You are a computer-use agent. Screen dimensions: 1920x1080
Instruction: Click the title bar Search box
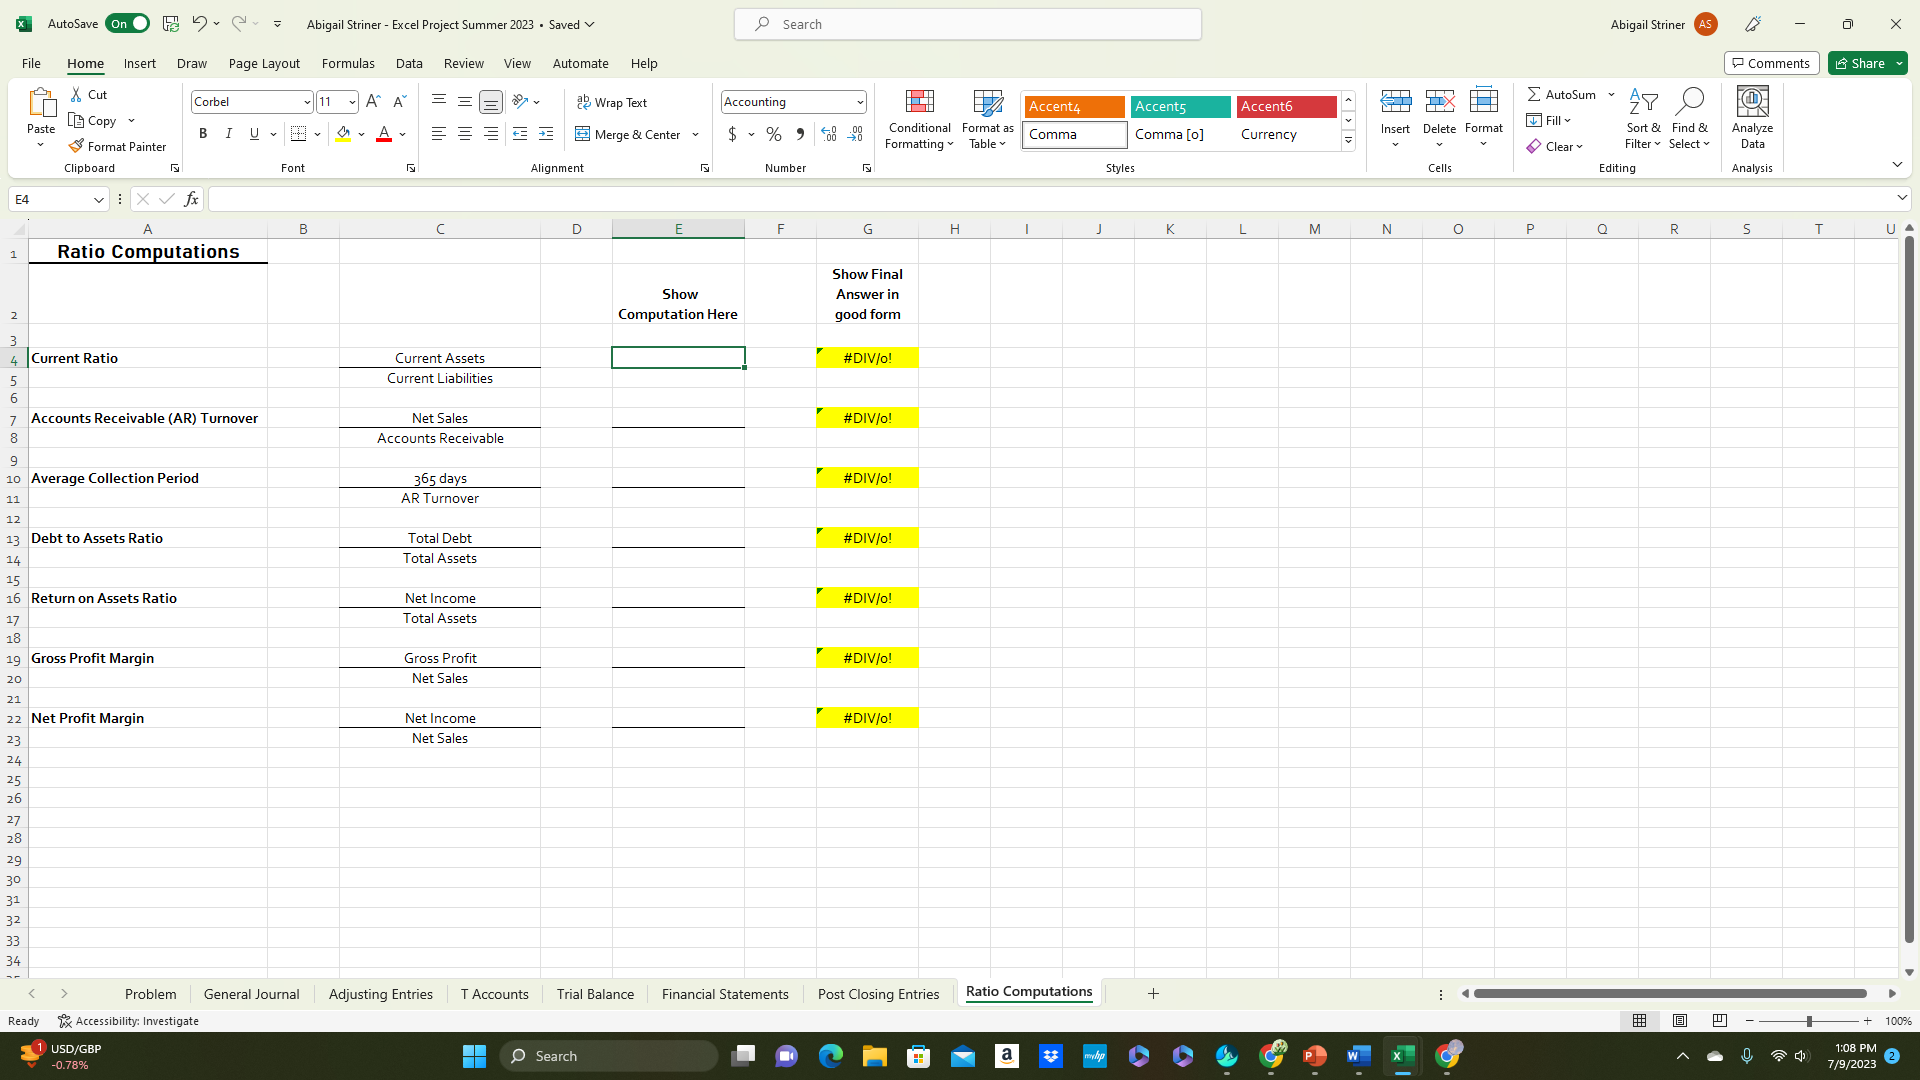coord(968,24)
